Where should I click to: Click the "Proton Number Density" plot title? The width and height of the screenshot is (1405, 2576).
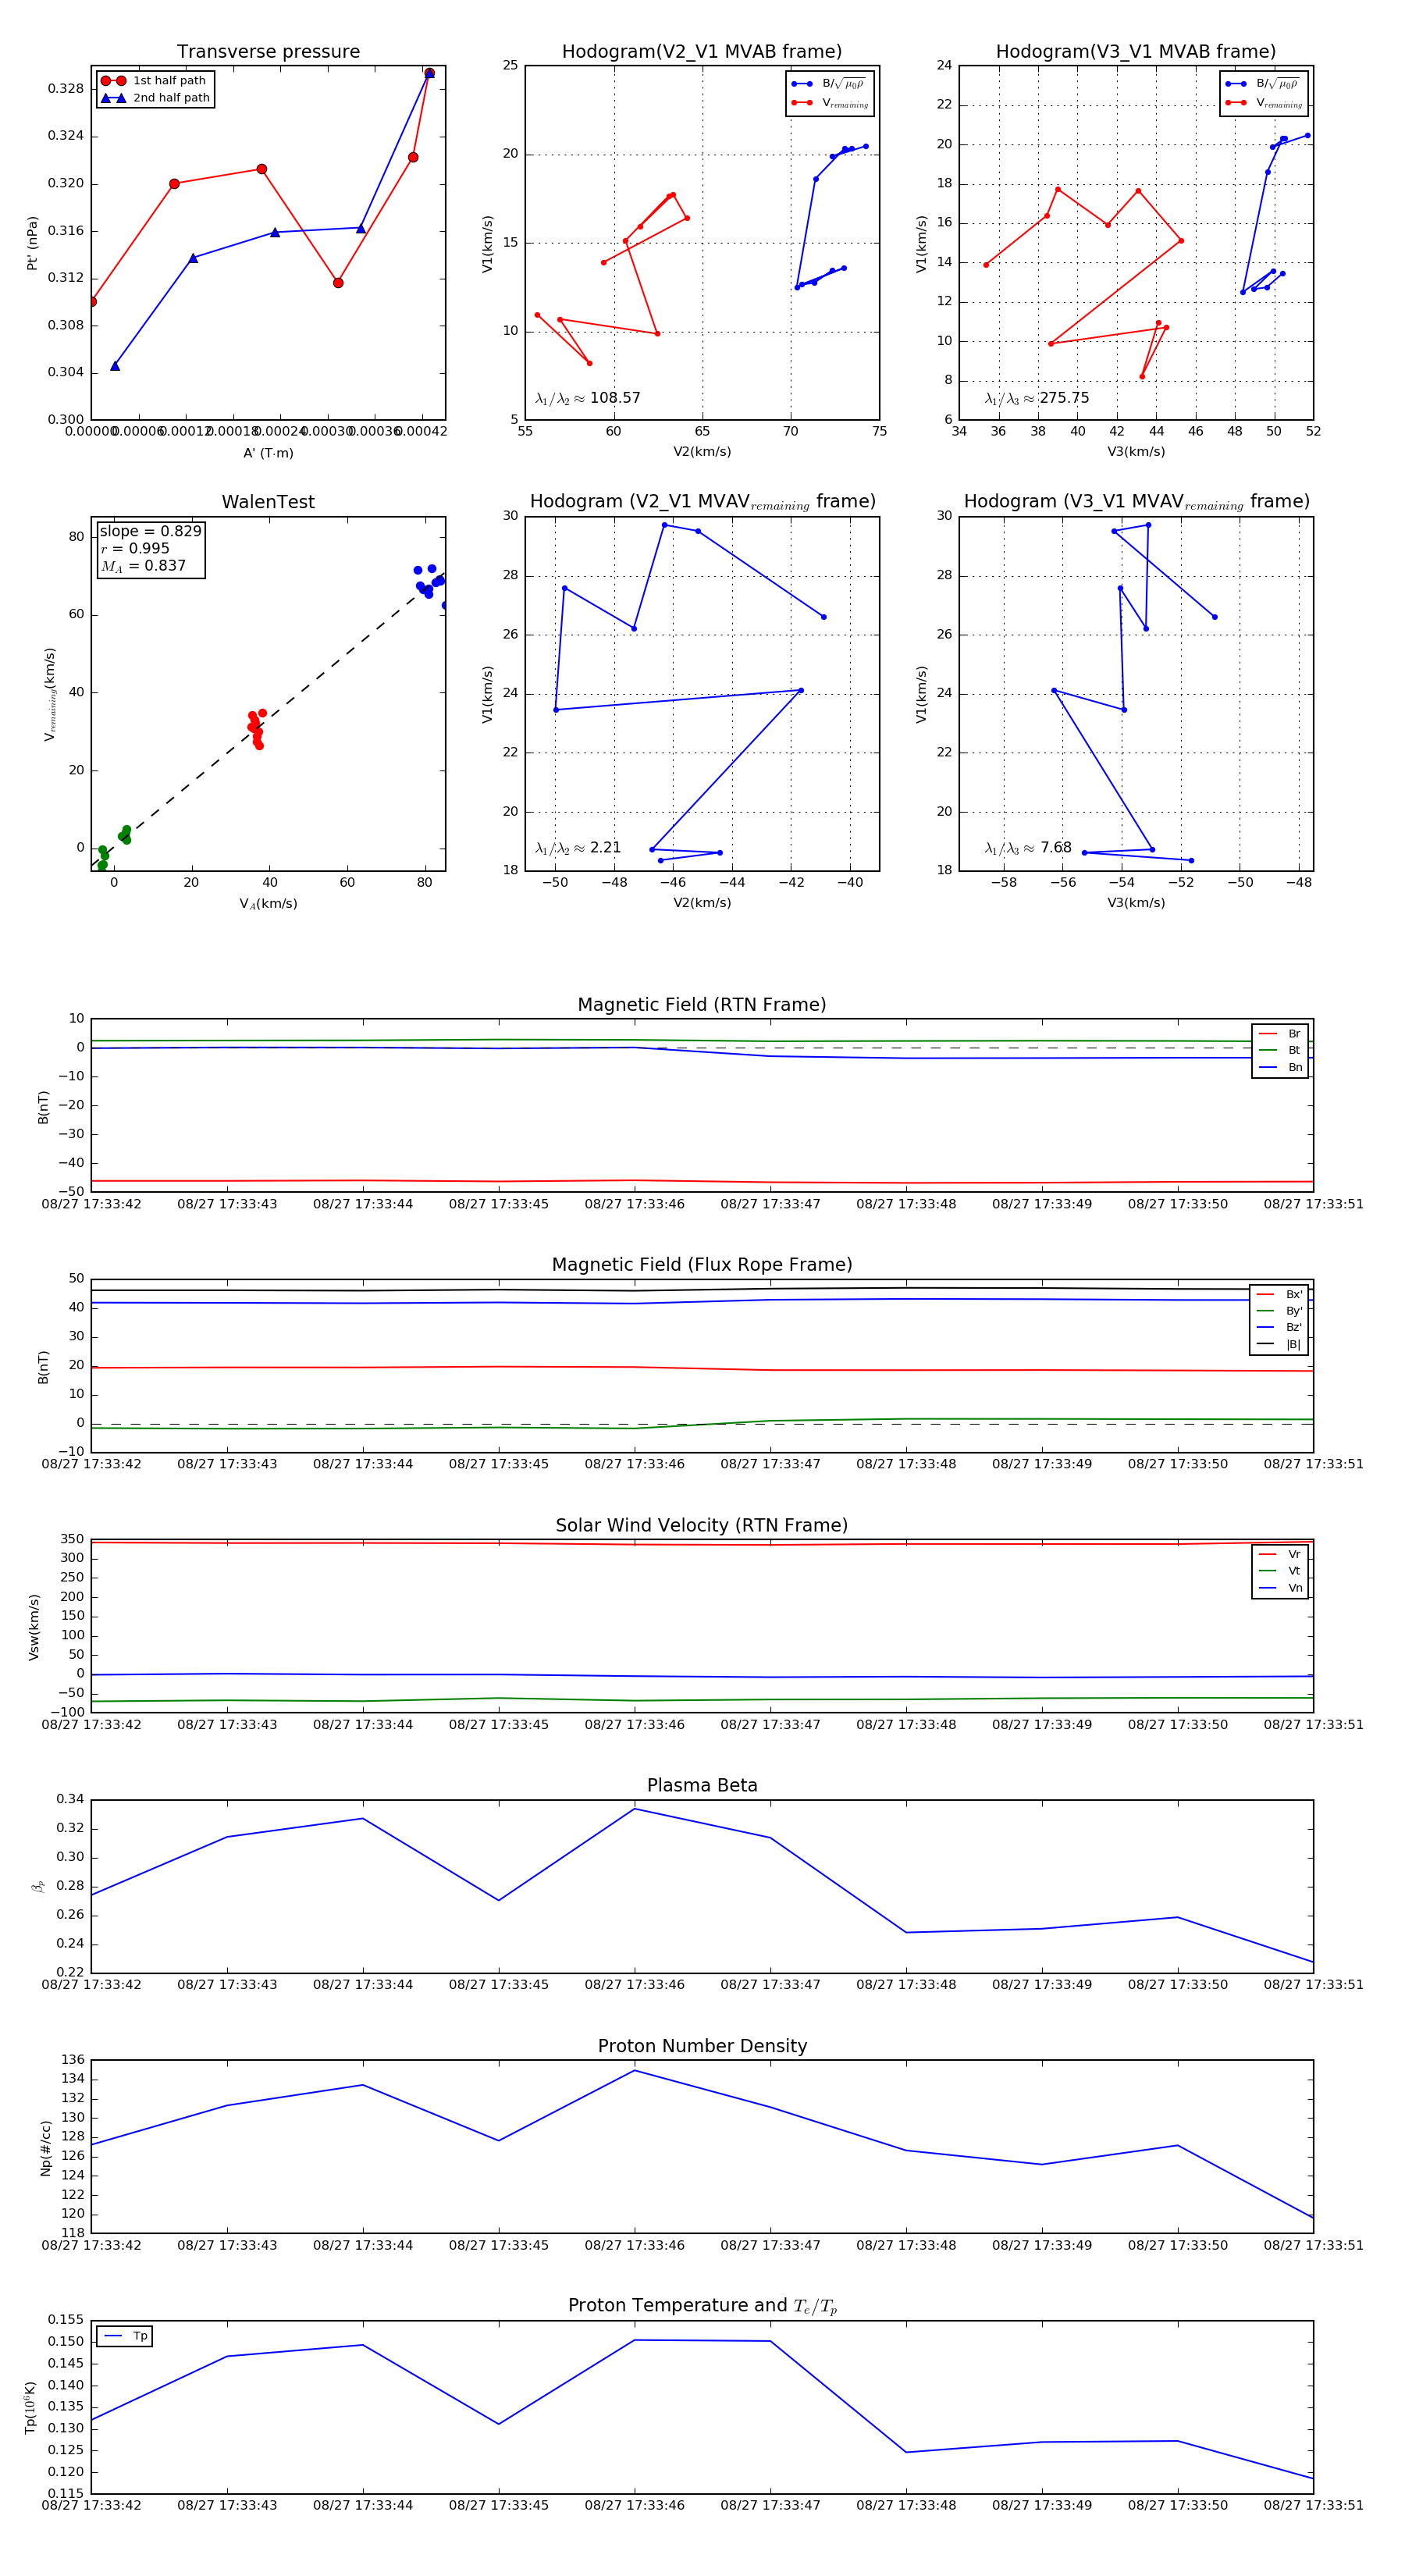[702, 2046]
